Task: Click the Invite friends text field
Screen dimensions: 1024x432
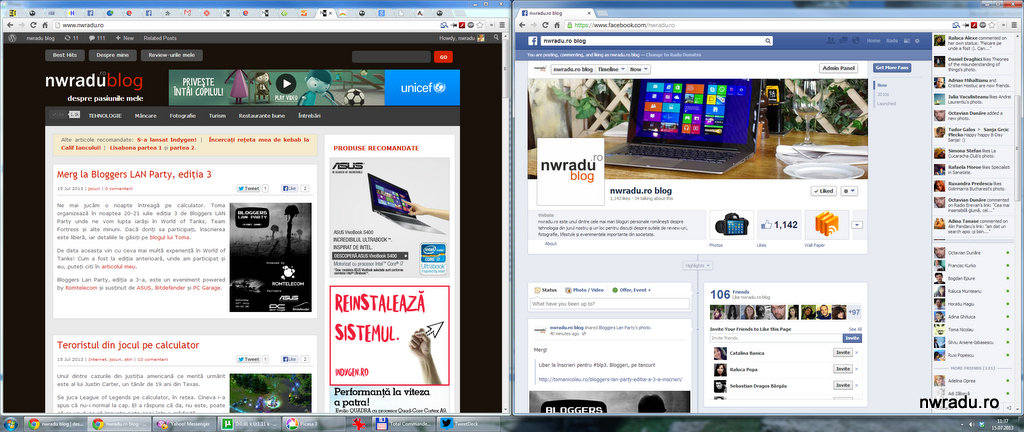Action: coord(776,338)
